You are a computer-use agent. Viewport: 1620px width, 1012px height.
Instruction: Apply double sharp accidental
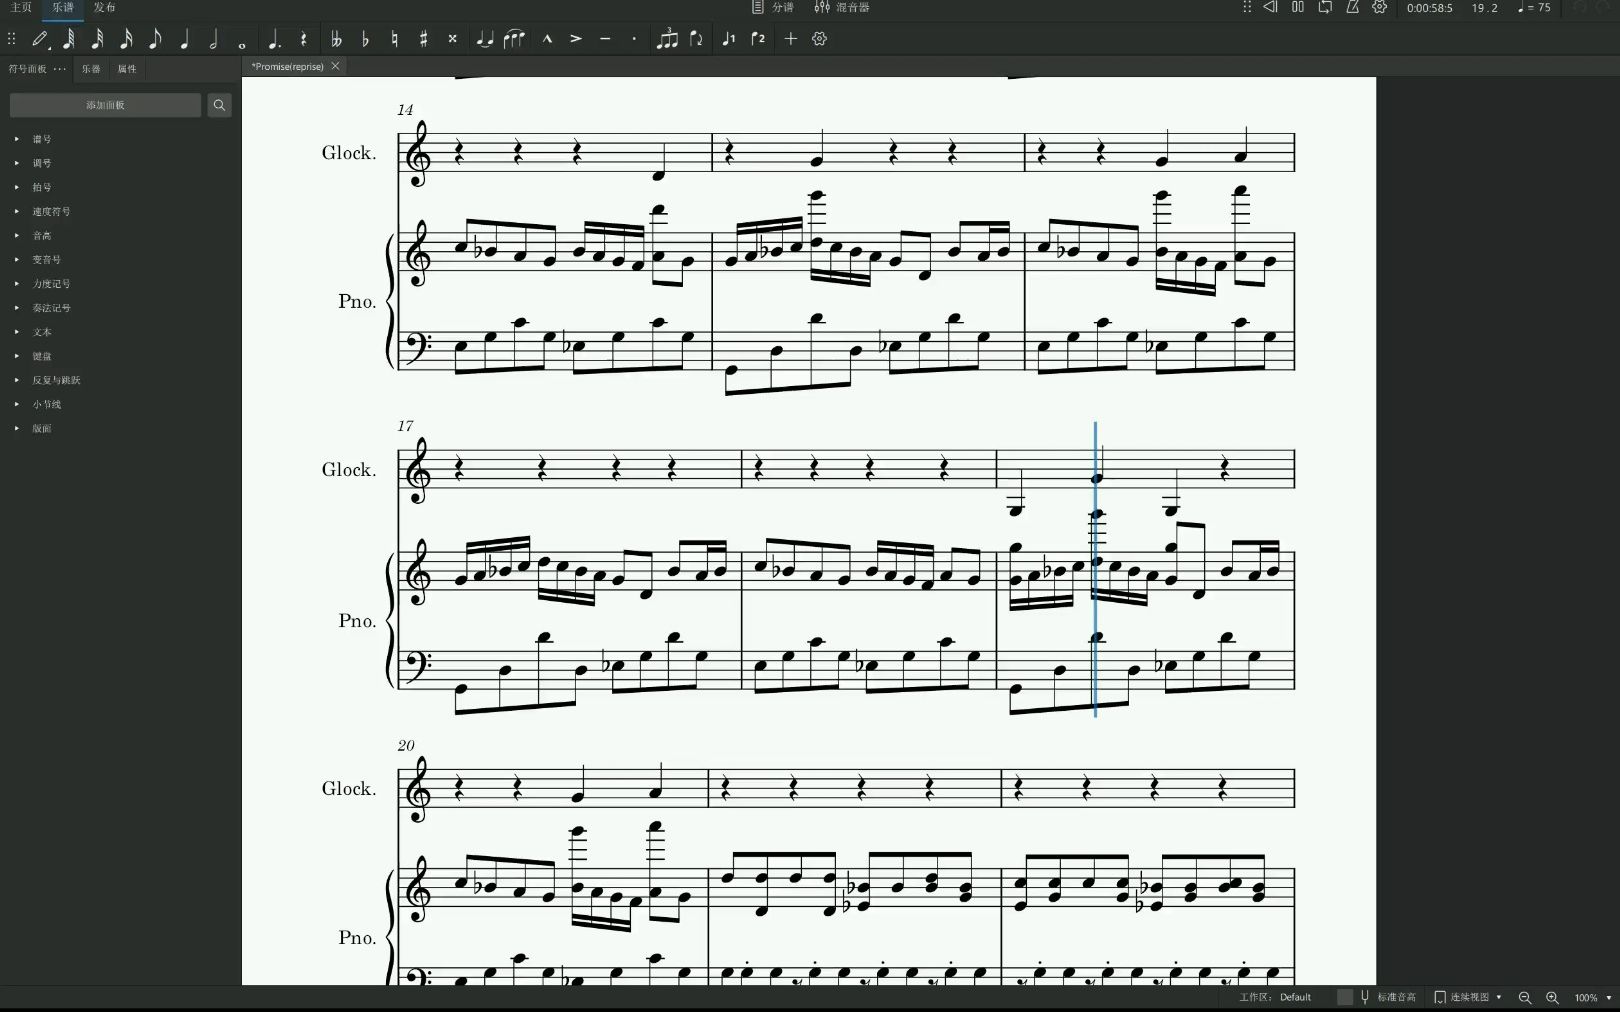click(x=452, y=39)
